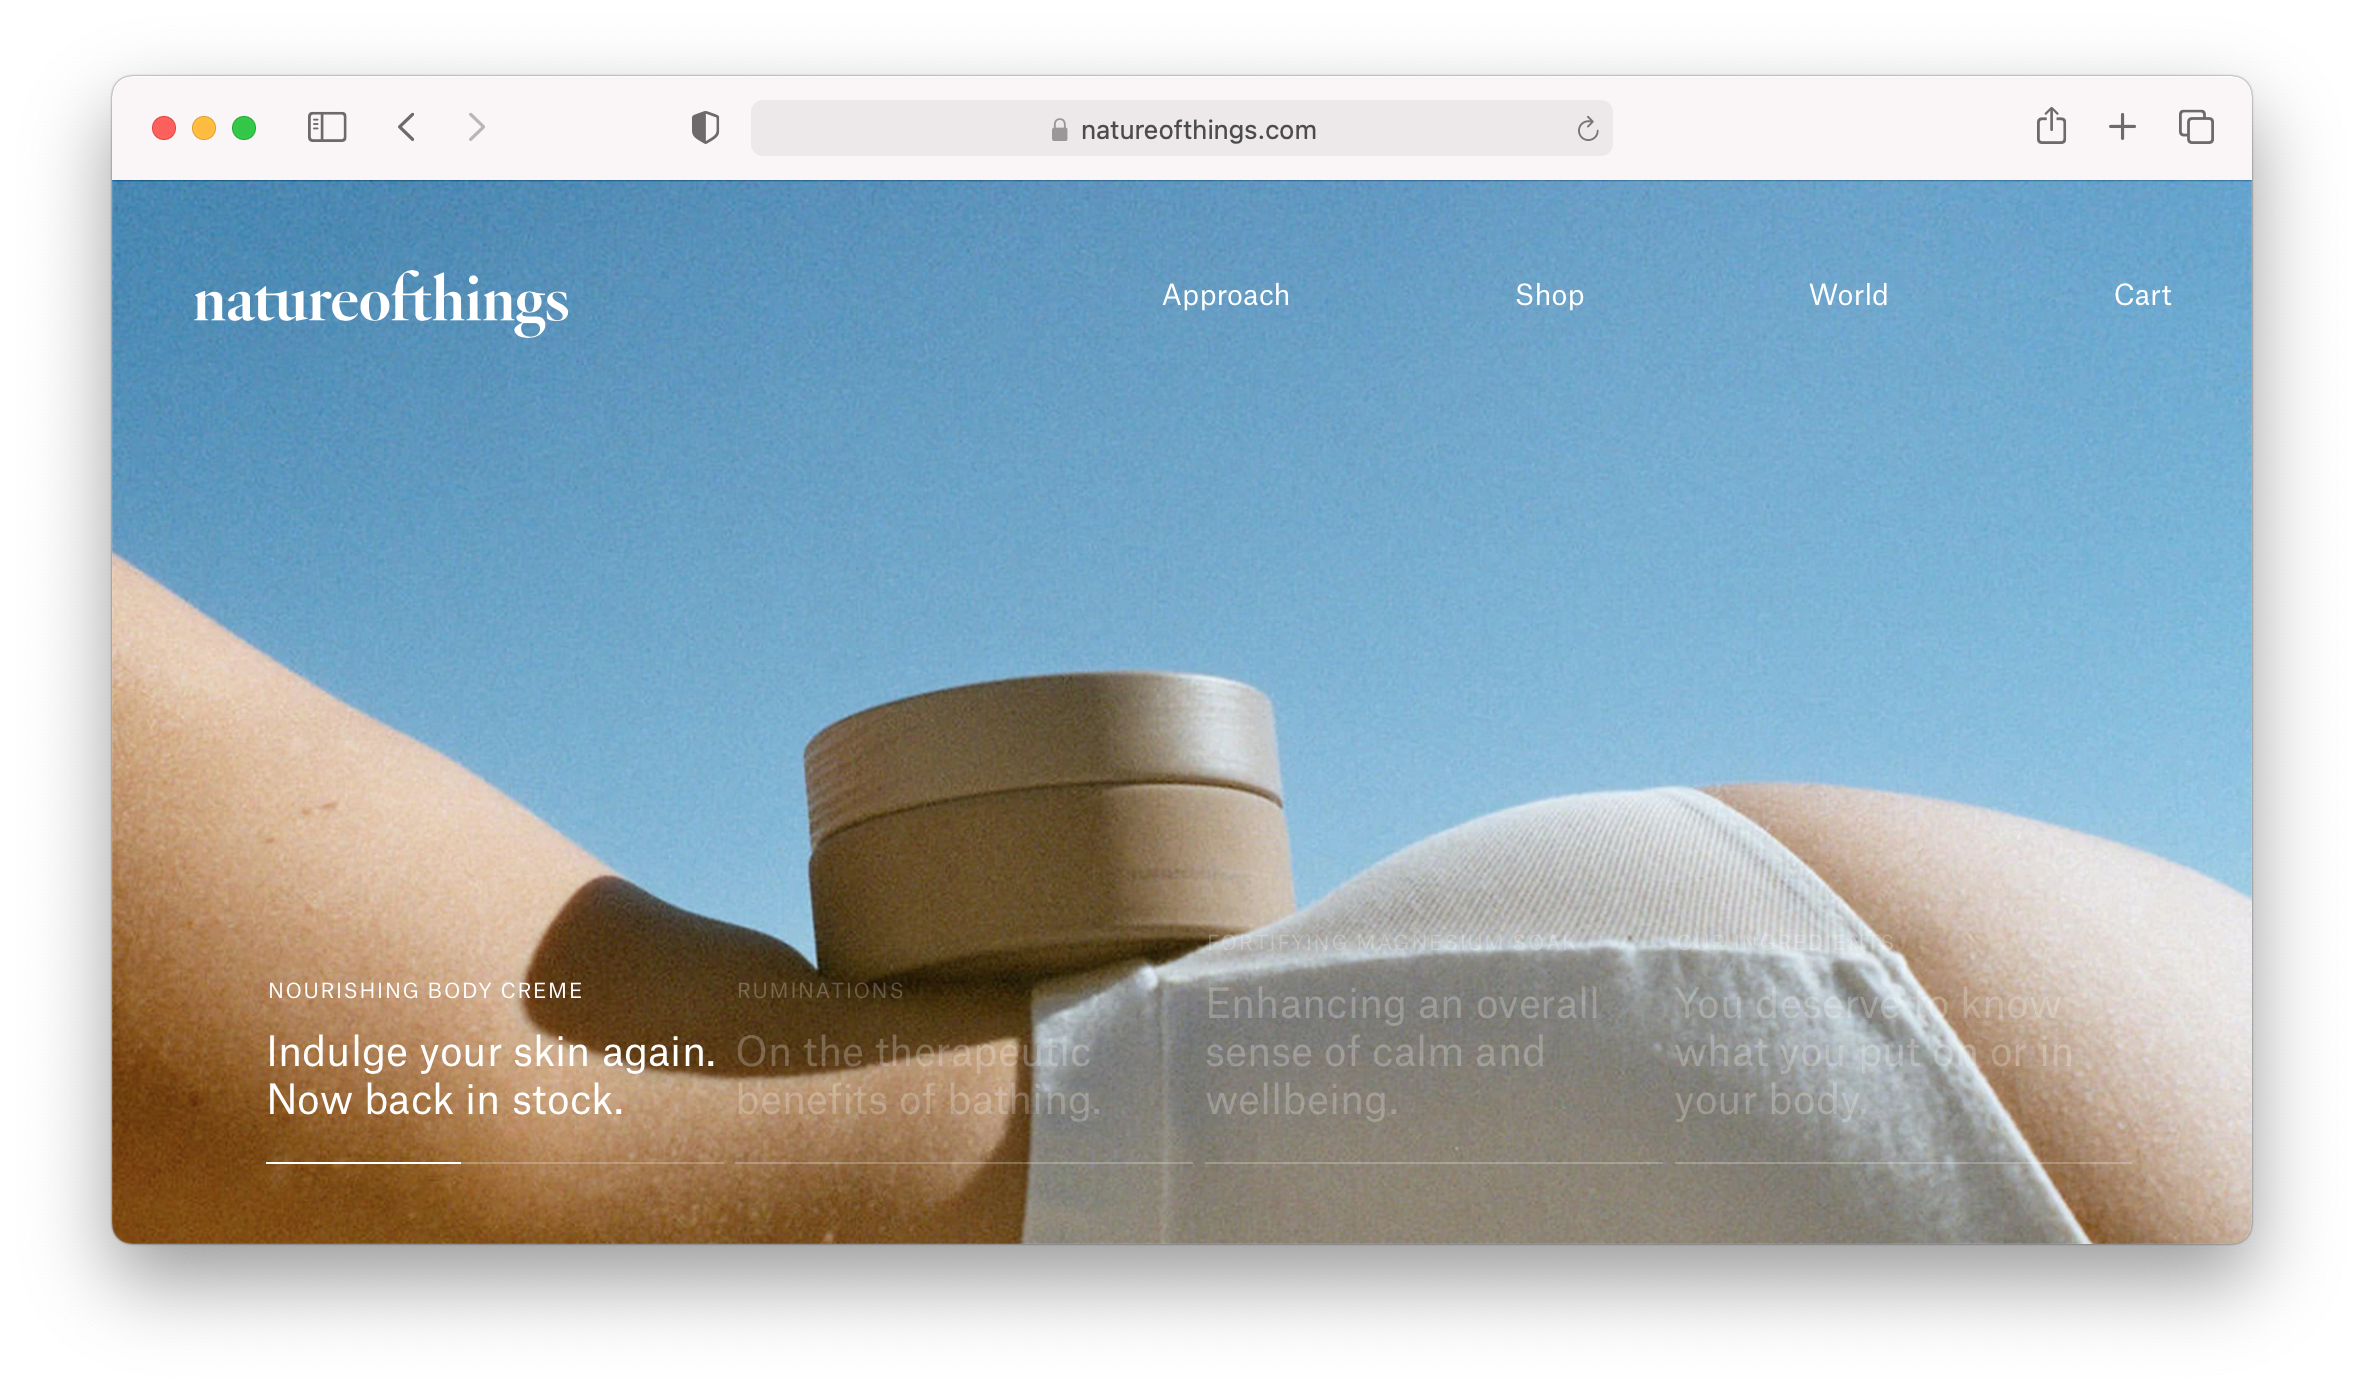Open the Approach page
The height and width of the screenshot is (1392, 2364).
click(x=1224, y=295)
